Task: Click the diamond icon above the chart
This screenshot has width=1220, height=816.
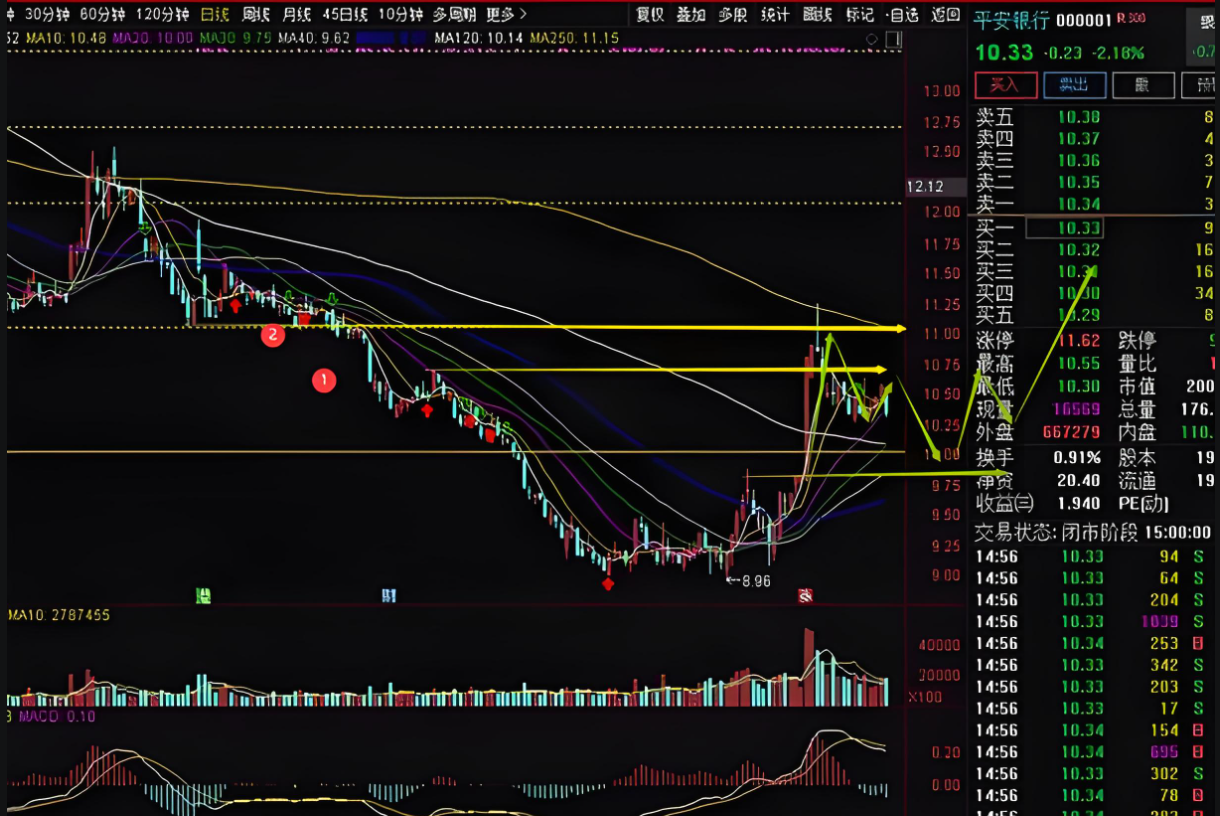Action: [x=872, y=39]
